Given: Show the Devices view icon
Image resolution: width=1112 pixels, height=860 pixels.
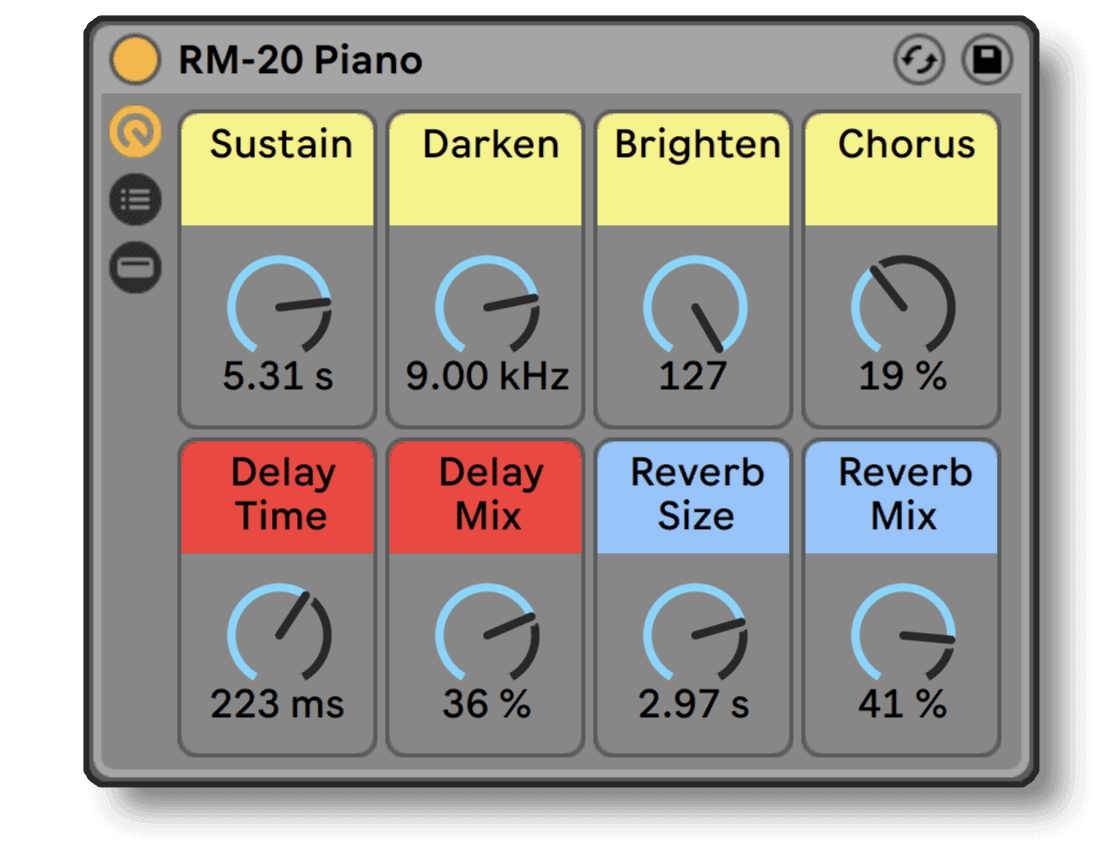Looking at the screenshot, I should pos(135,267).
